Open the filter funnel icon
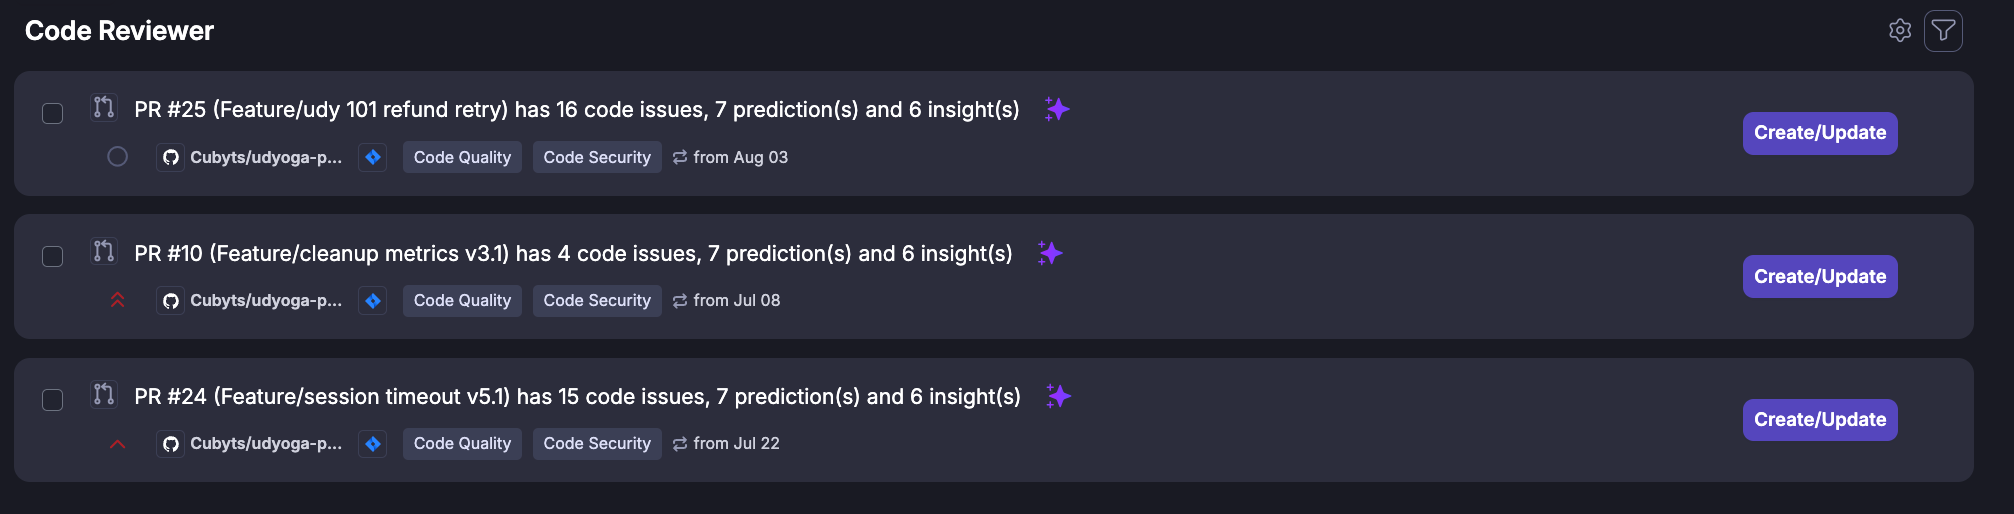The width and height of the screenshot is (2014, 514). point(1943,31)
